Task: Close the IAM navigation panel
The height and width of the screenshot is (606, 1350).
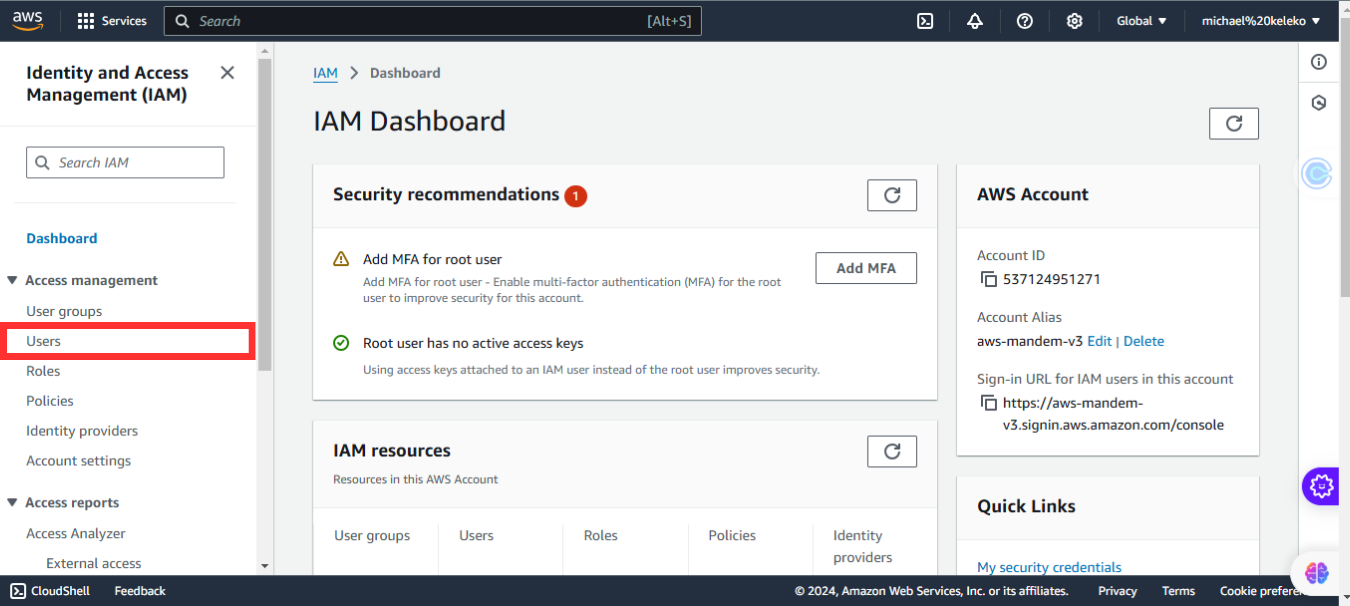Action: [227, 73]
